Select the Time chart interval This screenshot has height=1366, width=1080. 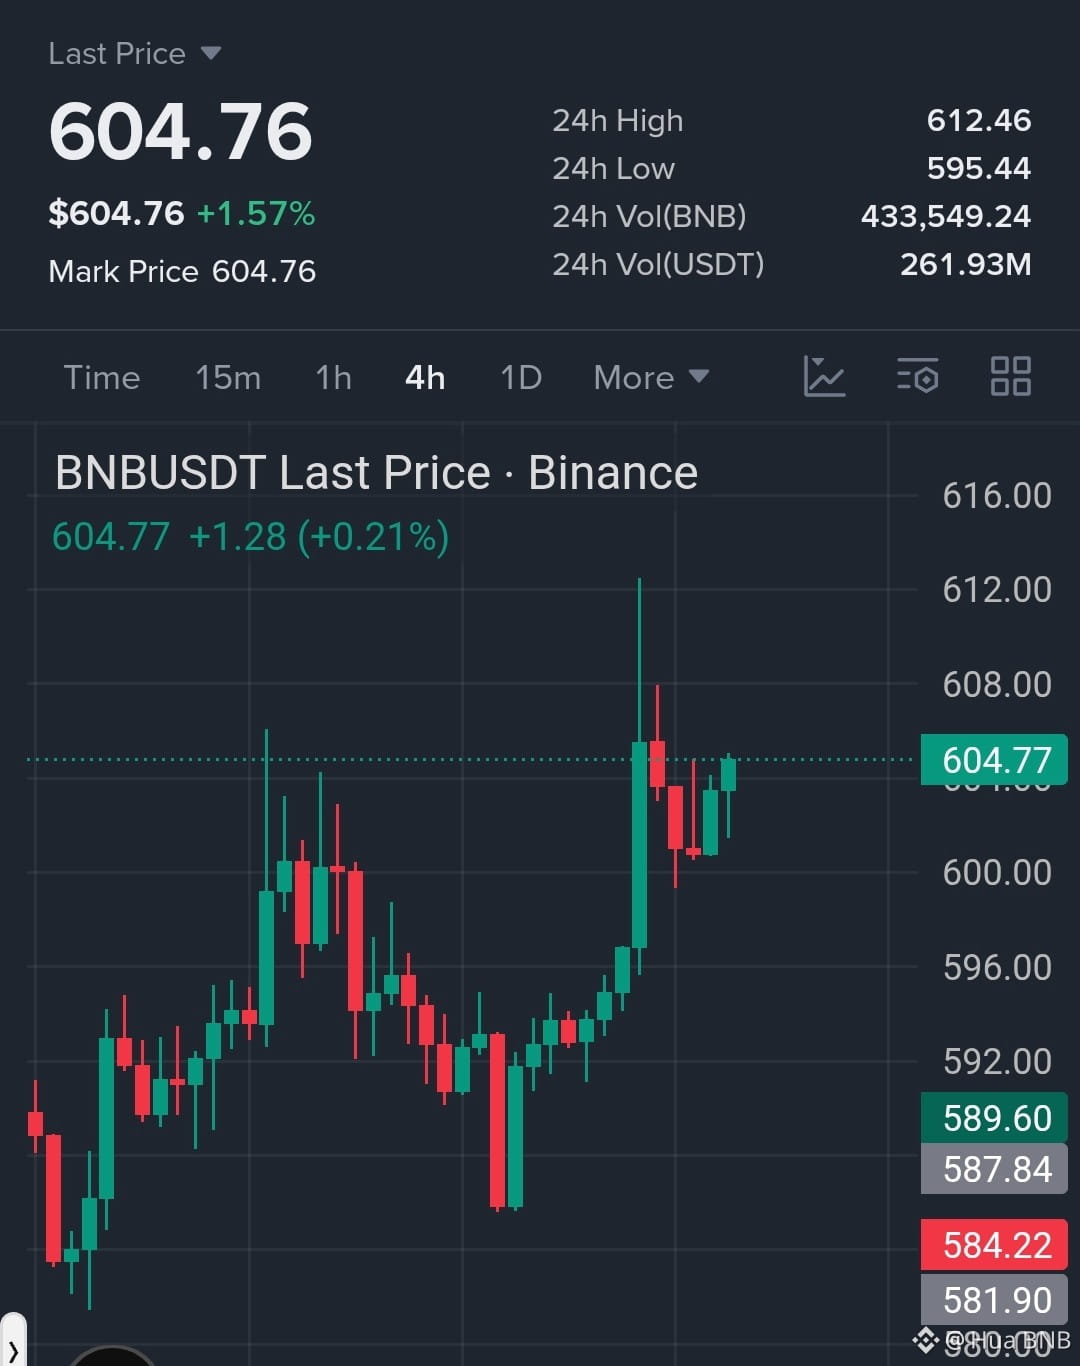(x=102, y=377)
